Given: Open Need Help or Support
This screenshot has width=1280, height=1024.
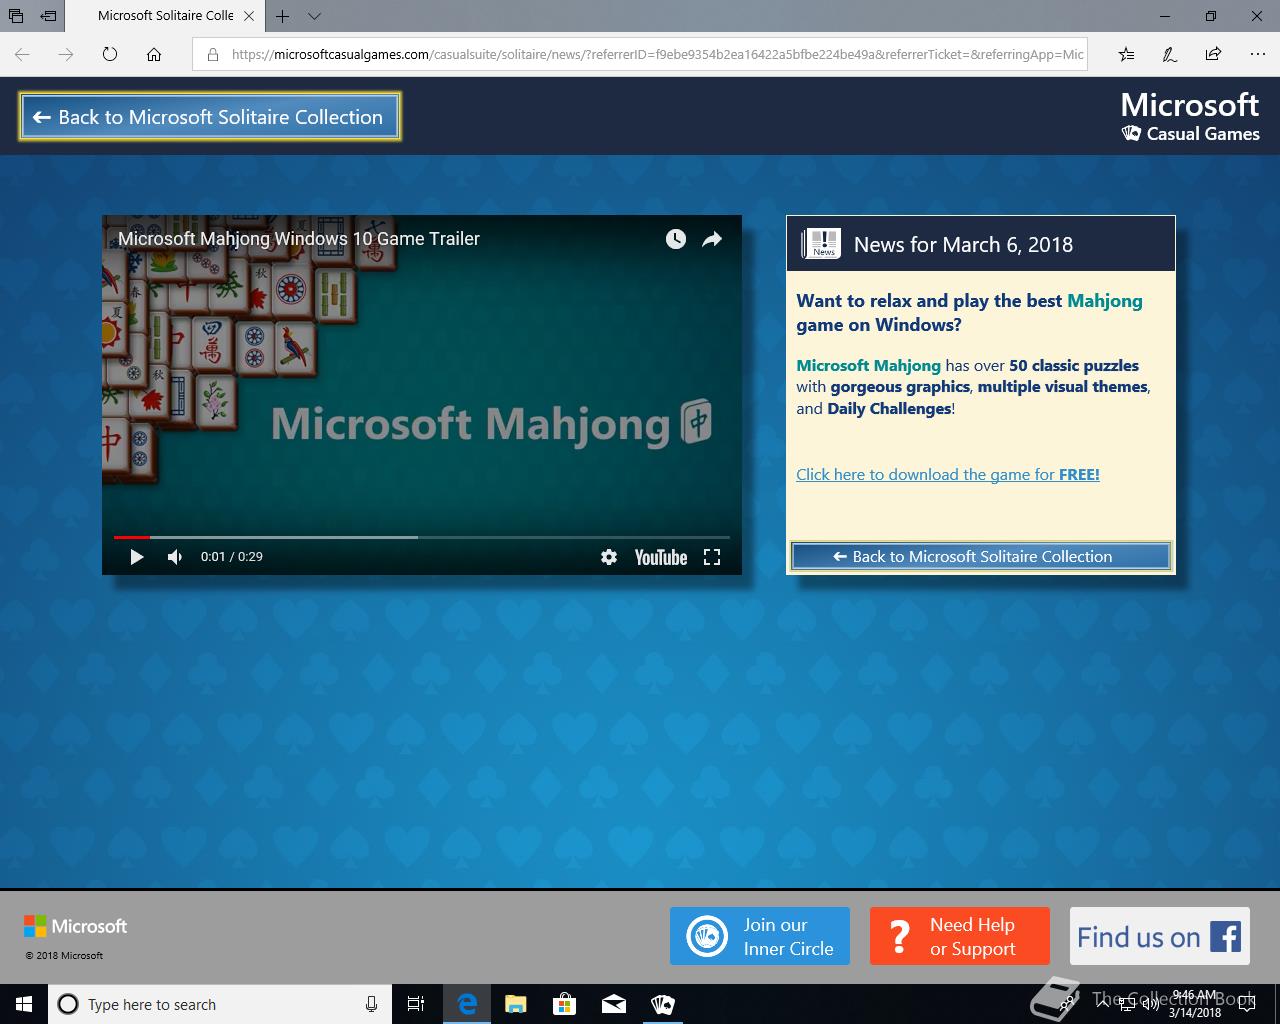Looking at the screenshot, I should (x=960, y=936).
